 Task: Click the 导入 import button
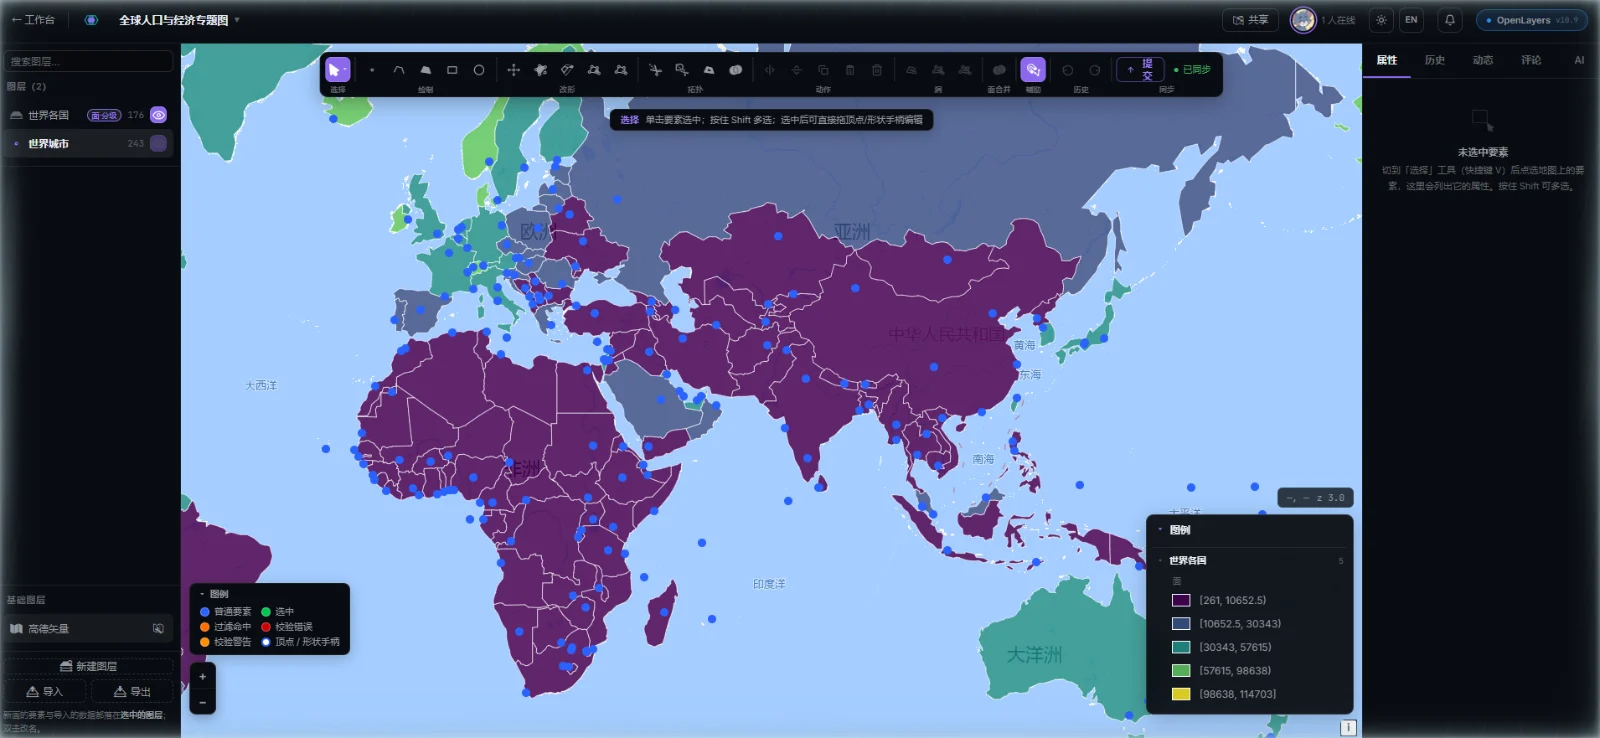[x=45, y=692]
